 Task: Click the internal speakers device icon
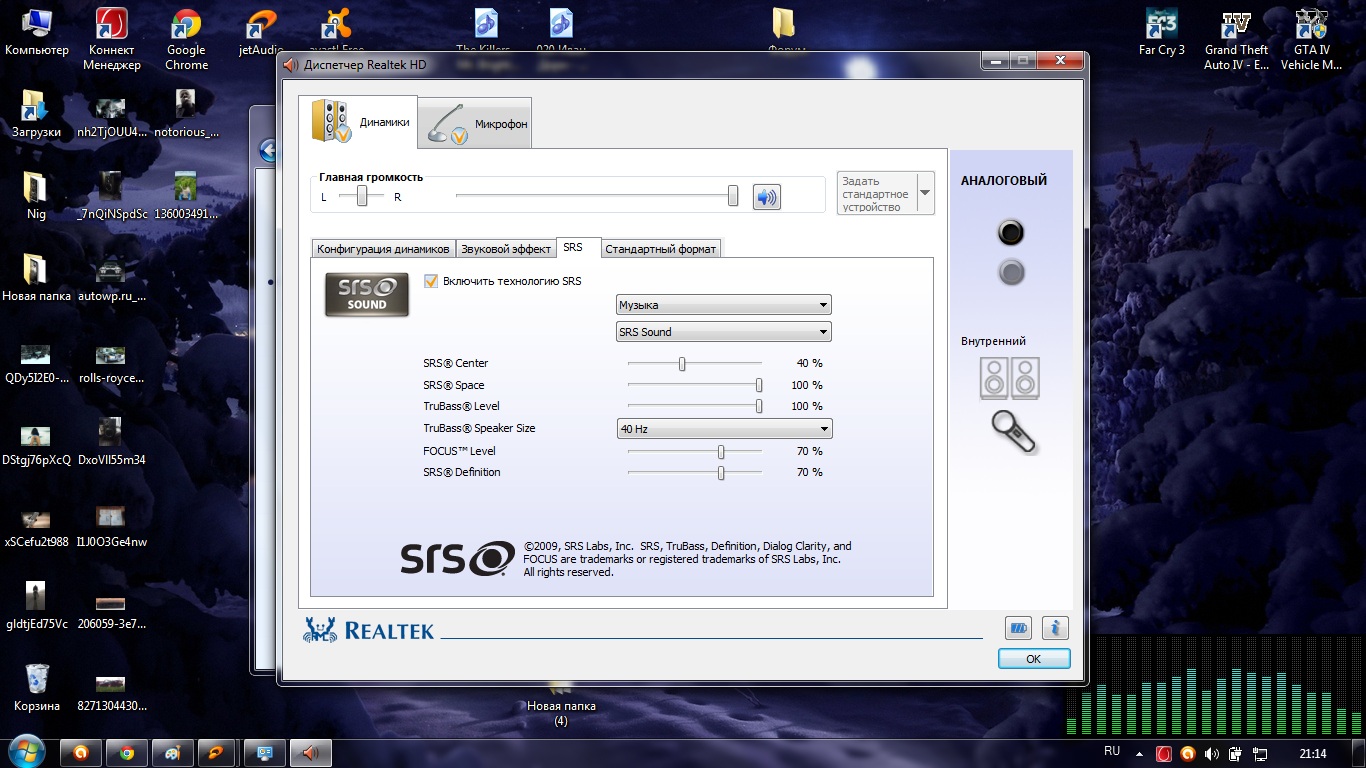pyautogui.click(x=1010, y=379)
